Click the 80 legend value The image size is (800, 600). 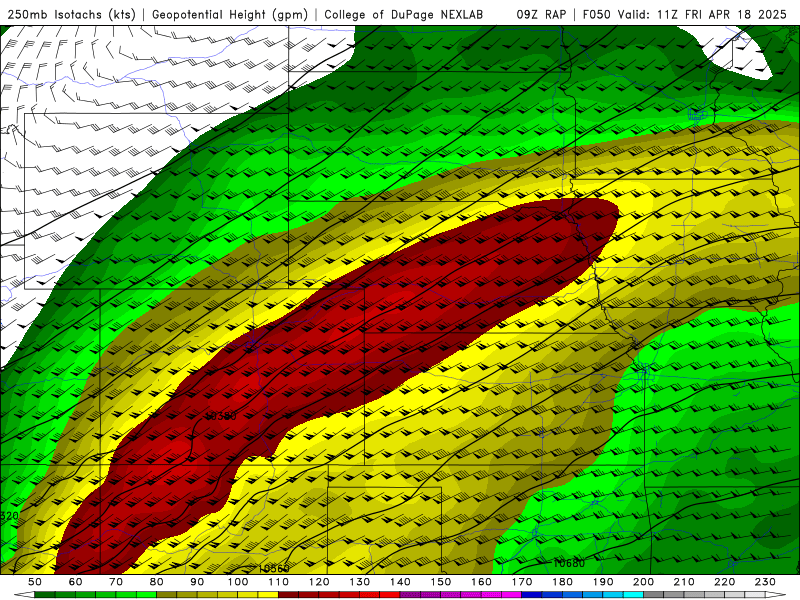pyautogui.click(x=157, y=582)
